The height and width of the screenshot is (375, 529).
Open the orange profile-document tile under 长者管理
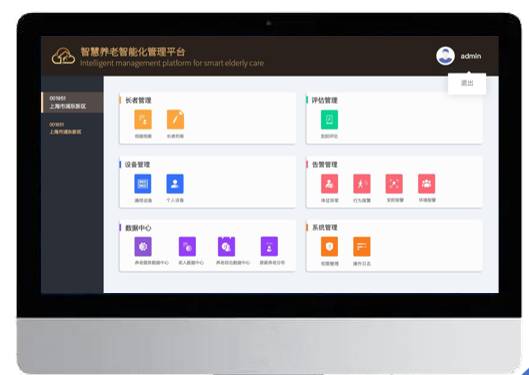pos(143,119)
